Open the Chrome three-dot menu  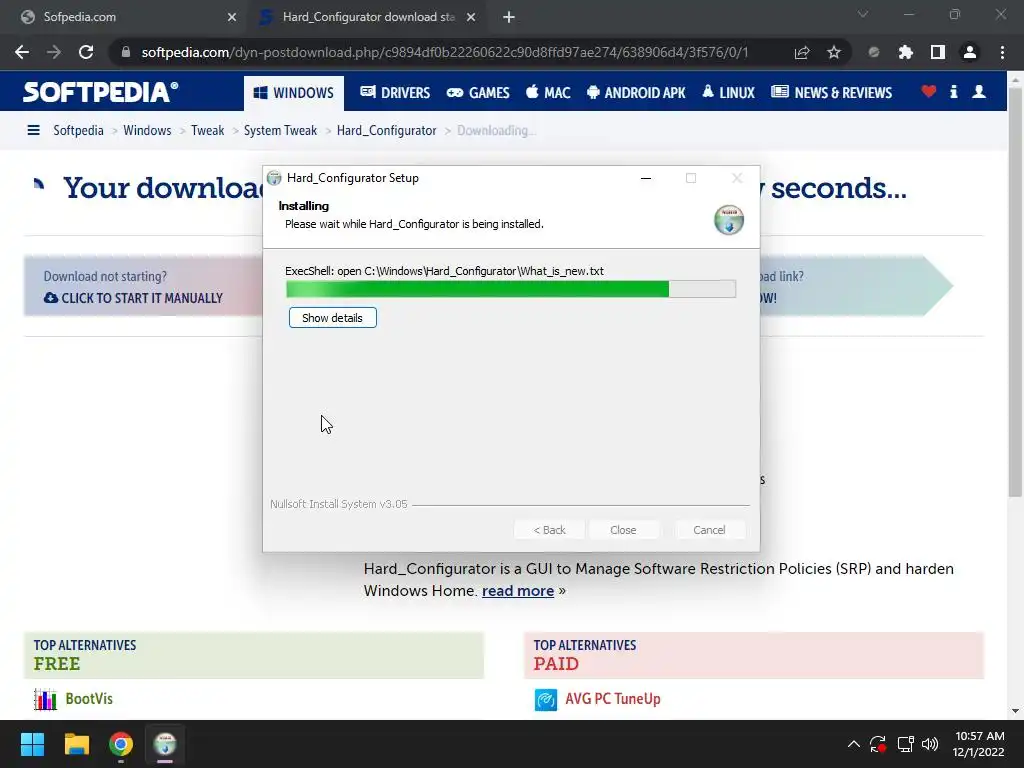click(x=1002, y=52)
